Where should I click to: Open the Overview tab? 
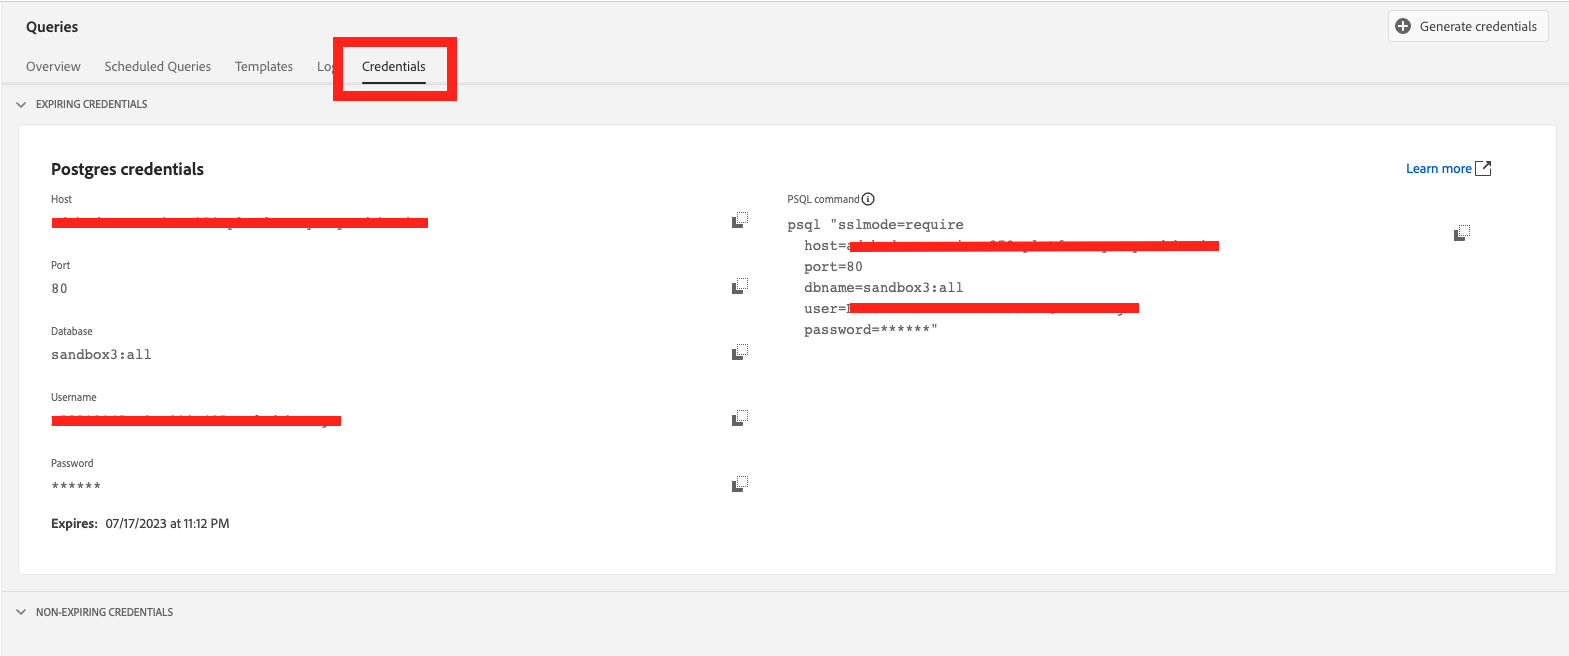[x=53, y=67]
